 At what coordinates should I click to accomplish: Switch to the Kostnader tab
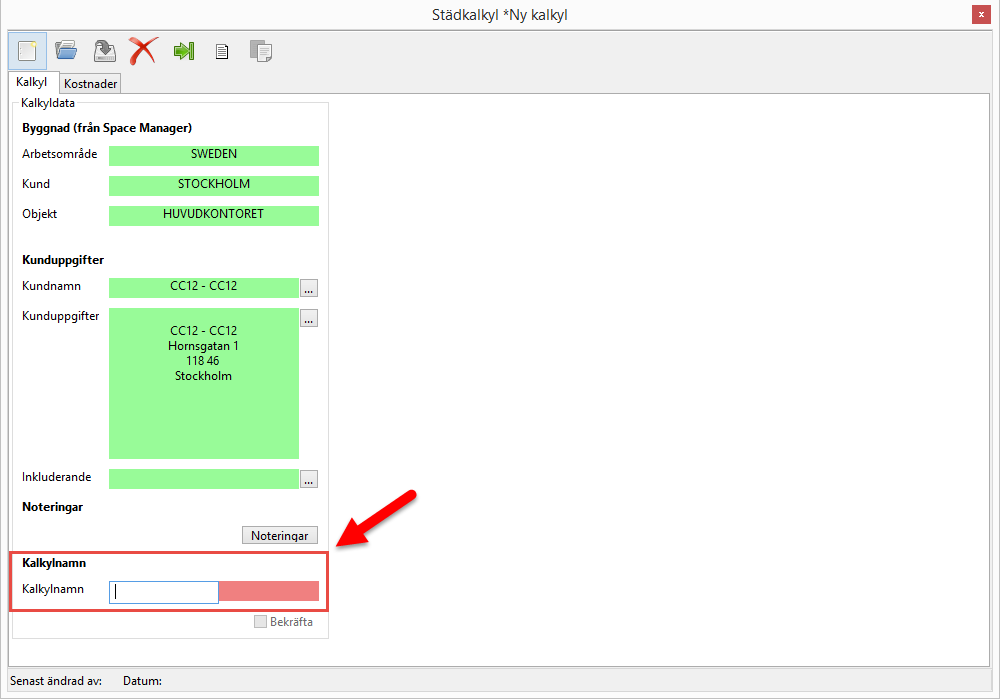click(x=91, y=84)
